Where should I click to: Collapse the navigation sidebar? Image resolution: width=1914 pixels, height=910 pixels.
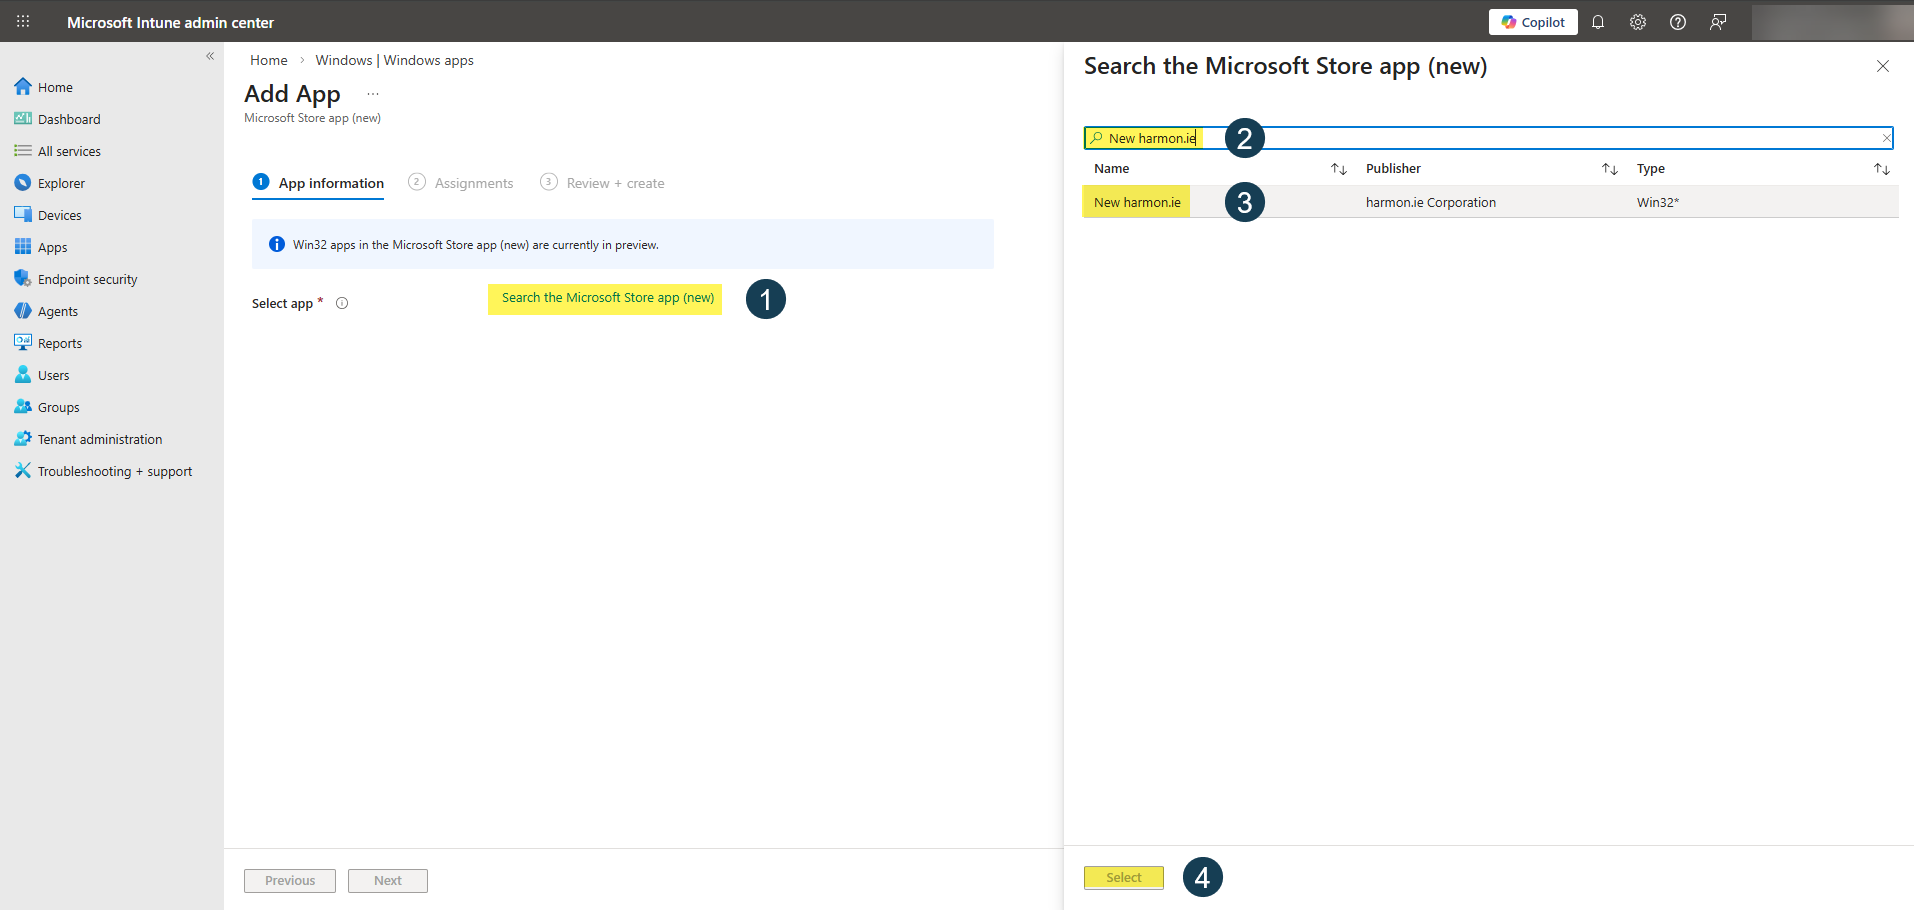click(x=210, y=56)
